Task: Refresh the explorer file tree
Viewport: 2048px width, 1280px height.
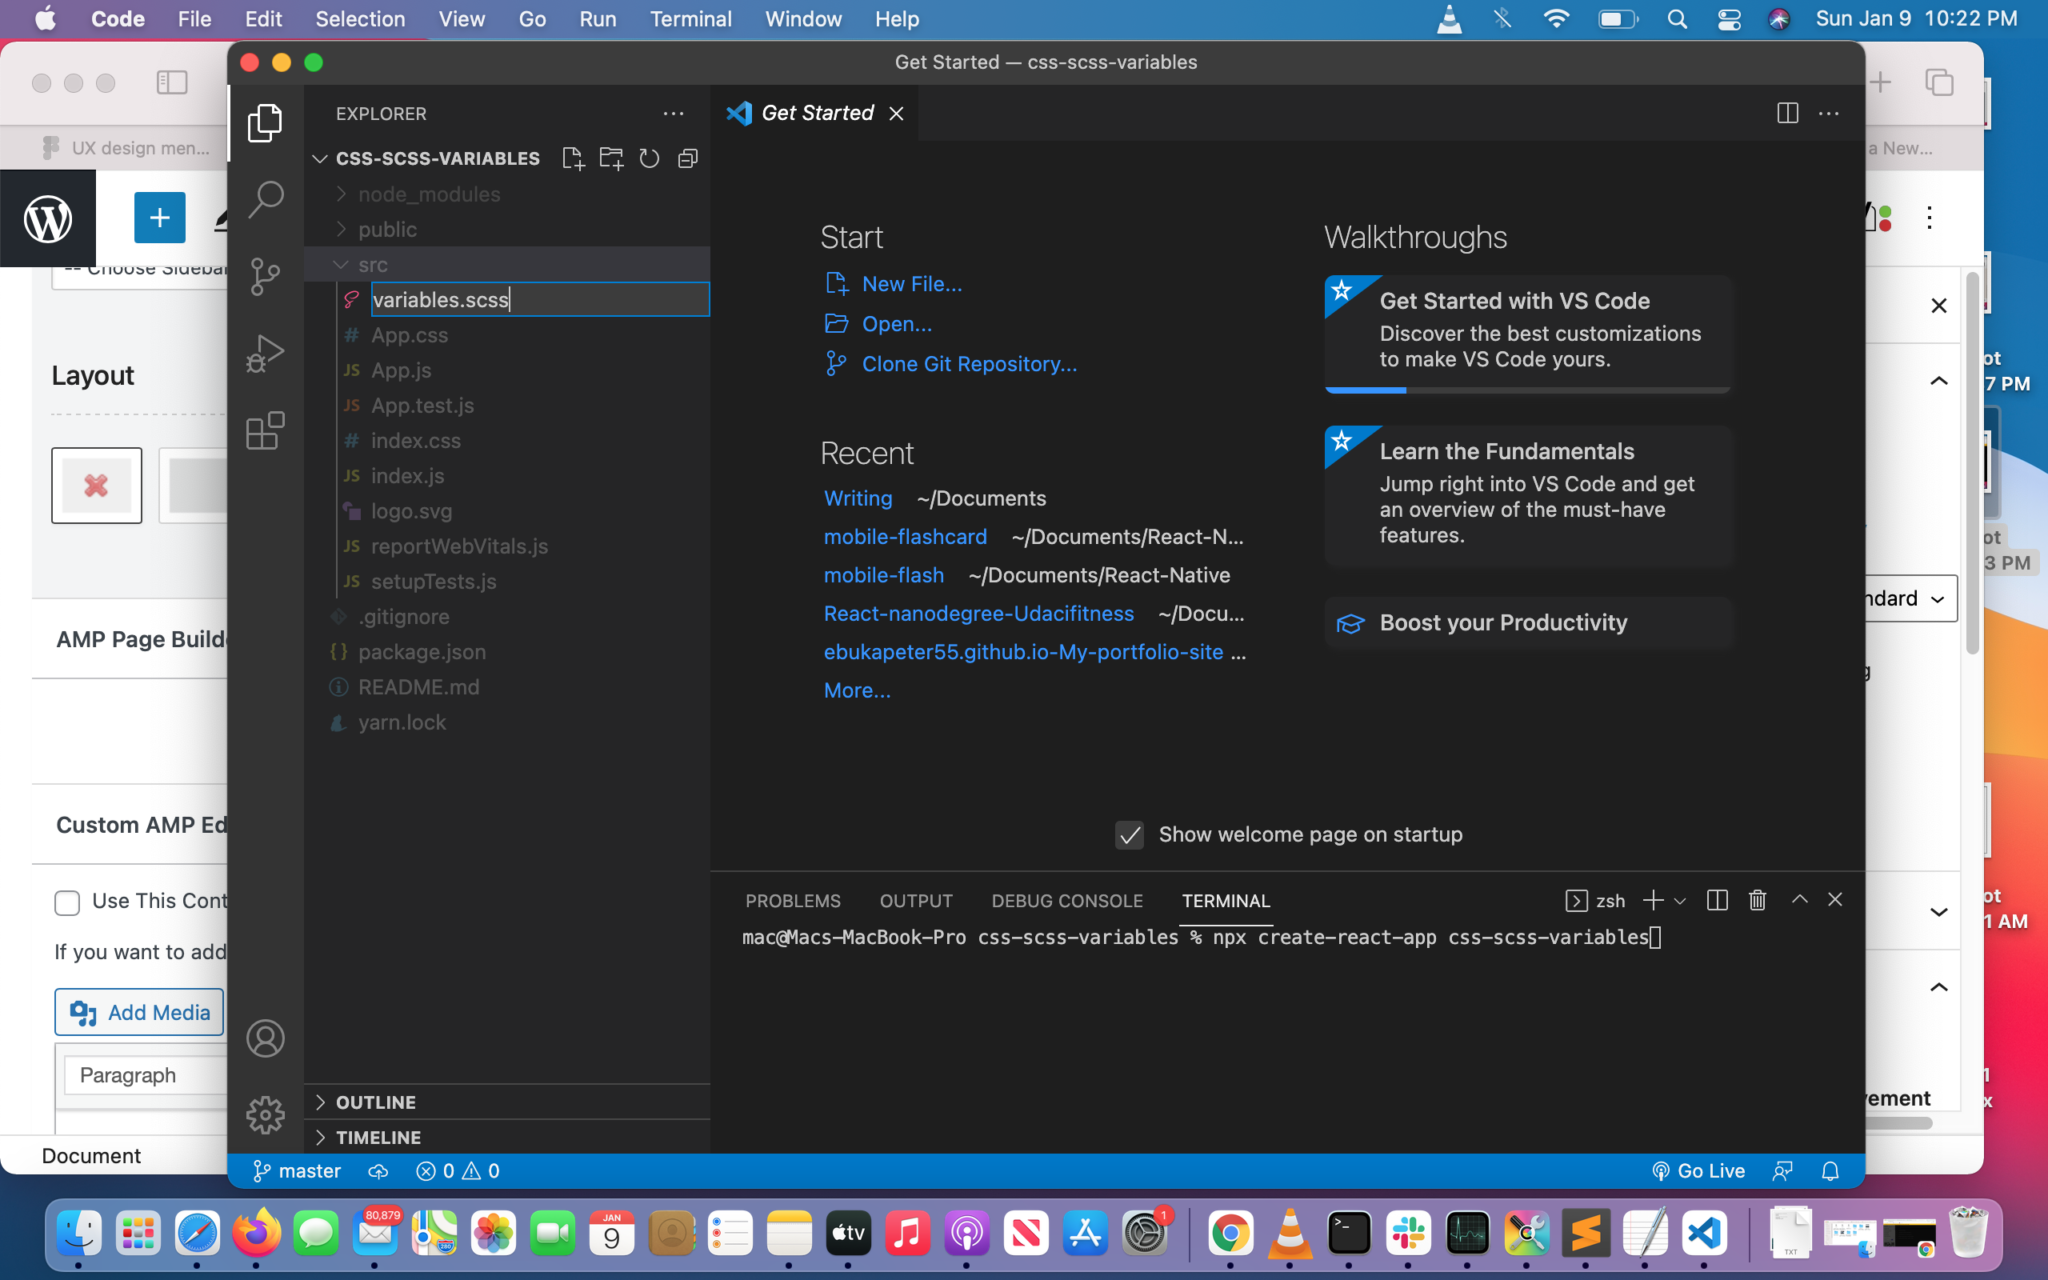Action: point(649,158)
